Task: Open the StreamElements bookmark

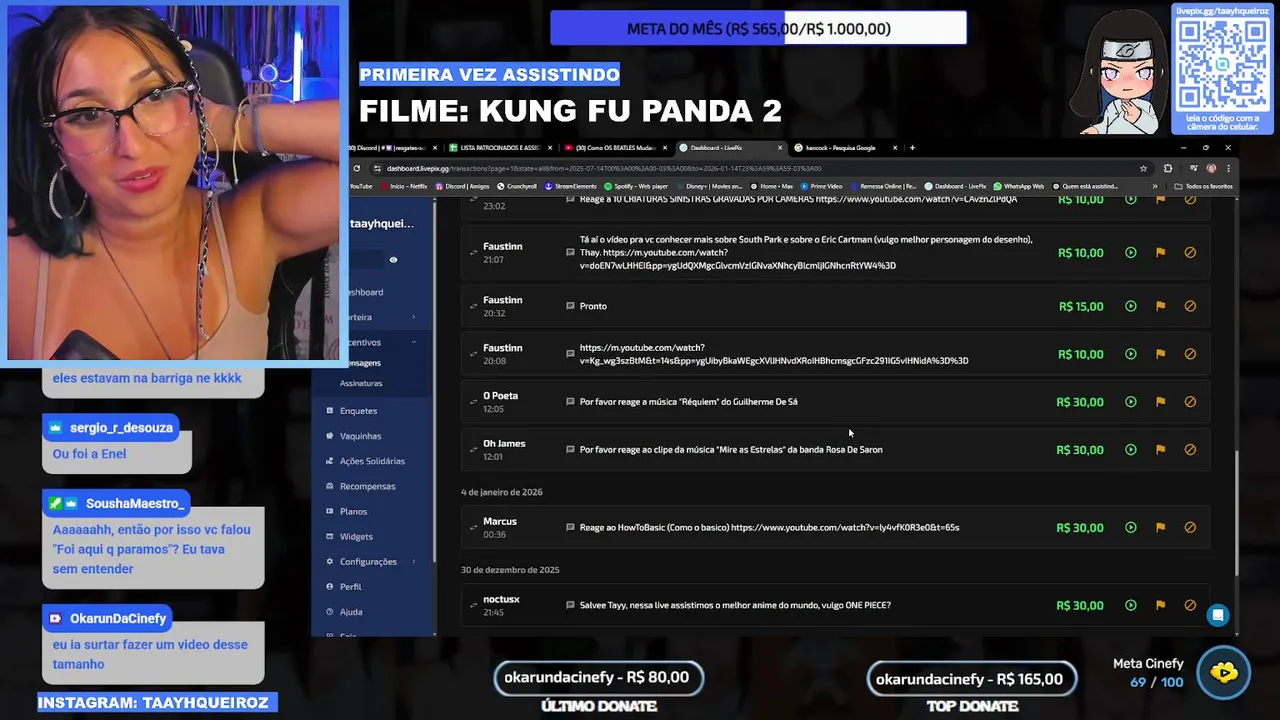Action: pyautogui.click(x=570, y=186)
